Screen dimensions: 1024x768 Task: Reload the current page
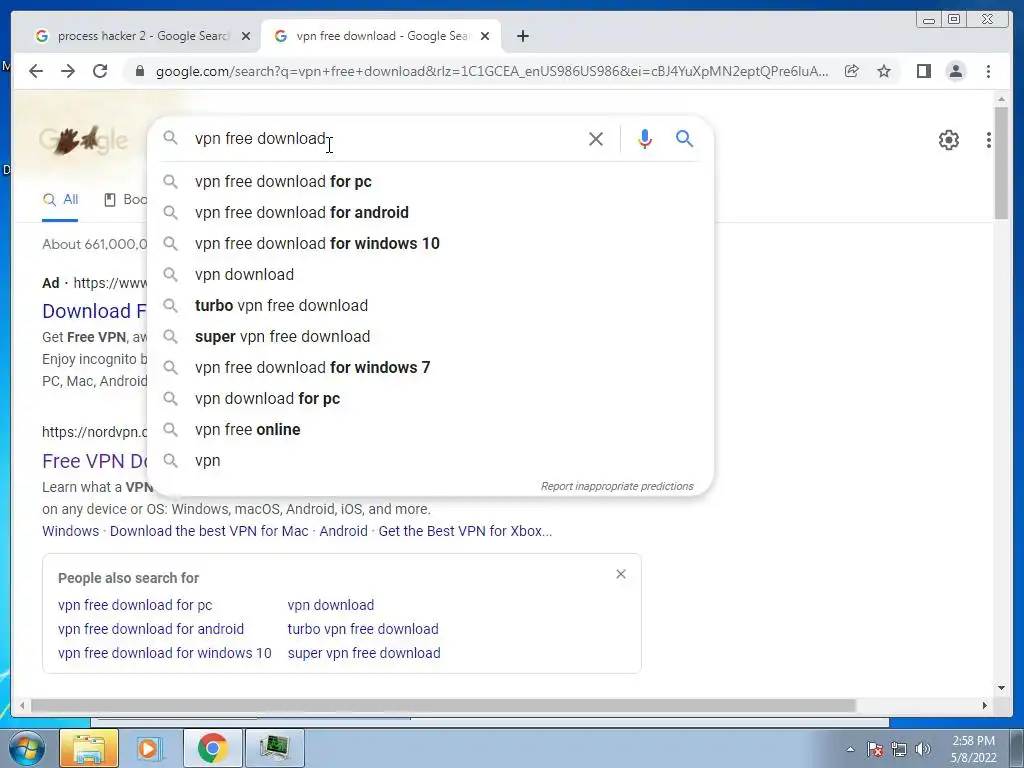pos(100,71)
